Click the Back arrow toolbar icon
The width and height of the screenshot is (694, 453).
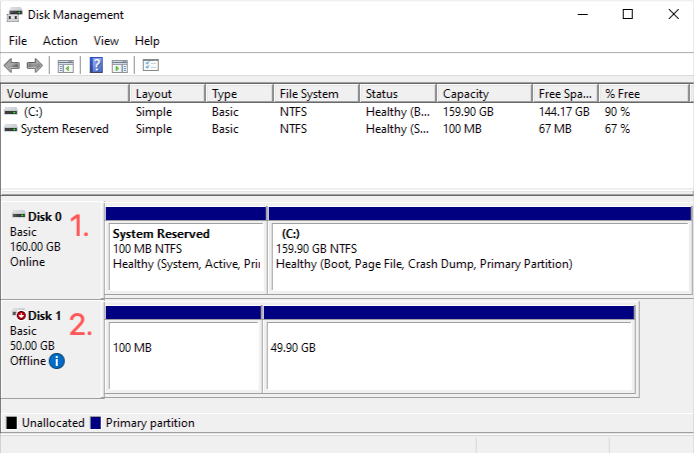pyautogui.click(x=12, y=66)
